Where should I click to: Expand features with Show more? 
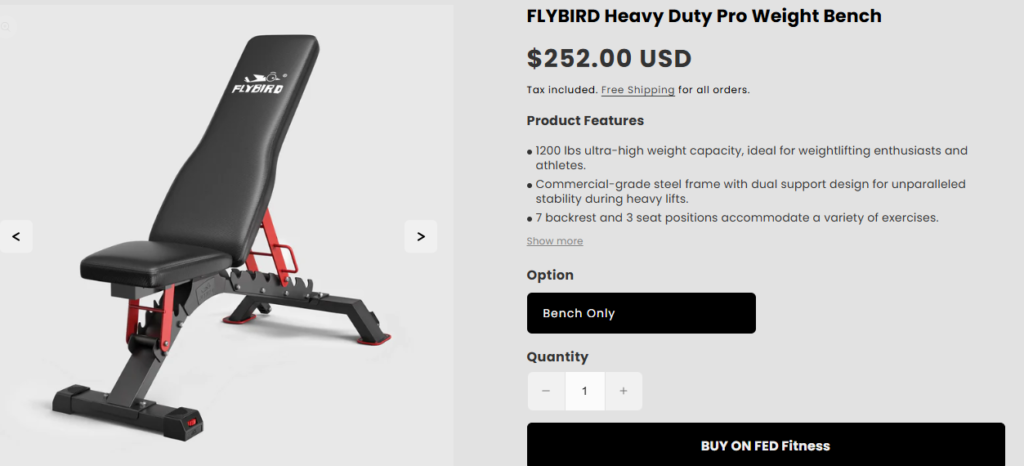[x=554, y=241]
